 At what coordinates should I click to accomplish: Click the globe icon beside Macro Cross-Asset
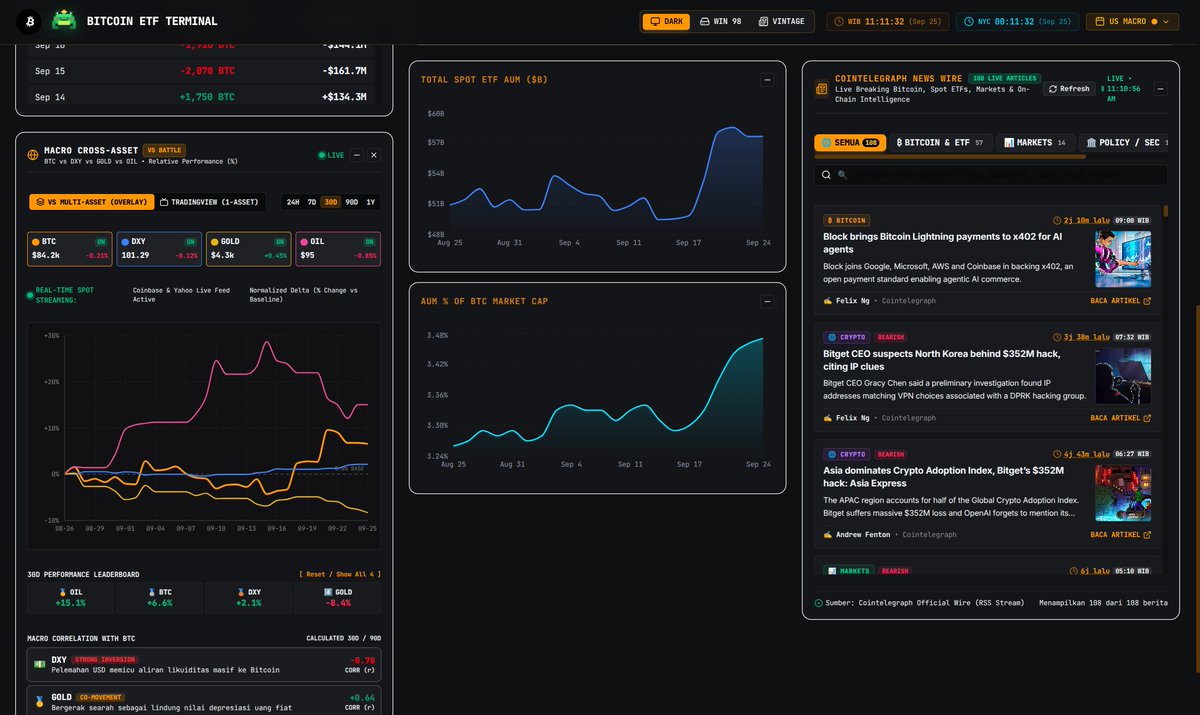pyautogui.click(x=33, y=155)
